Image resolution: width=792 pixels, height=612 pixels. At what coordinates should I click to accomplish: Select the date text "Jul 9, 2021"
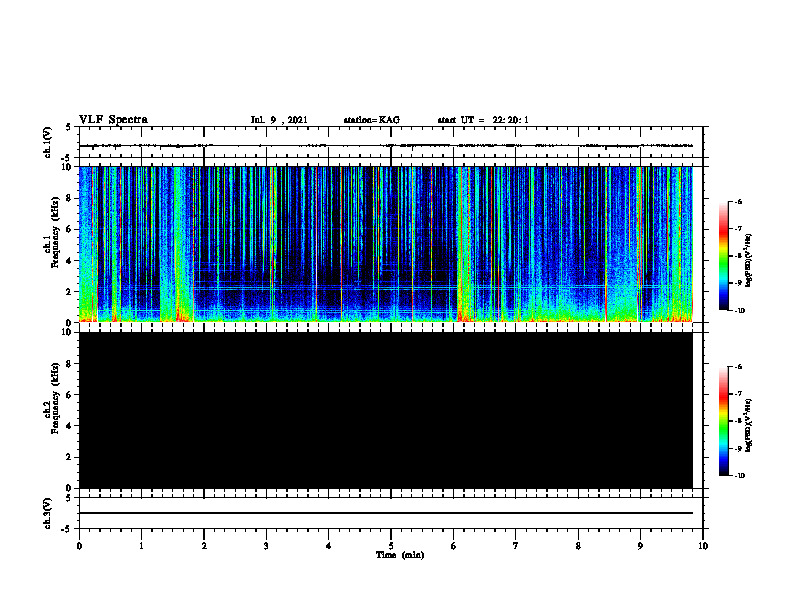pos(279,120)
